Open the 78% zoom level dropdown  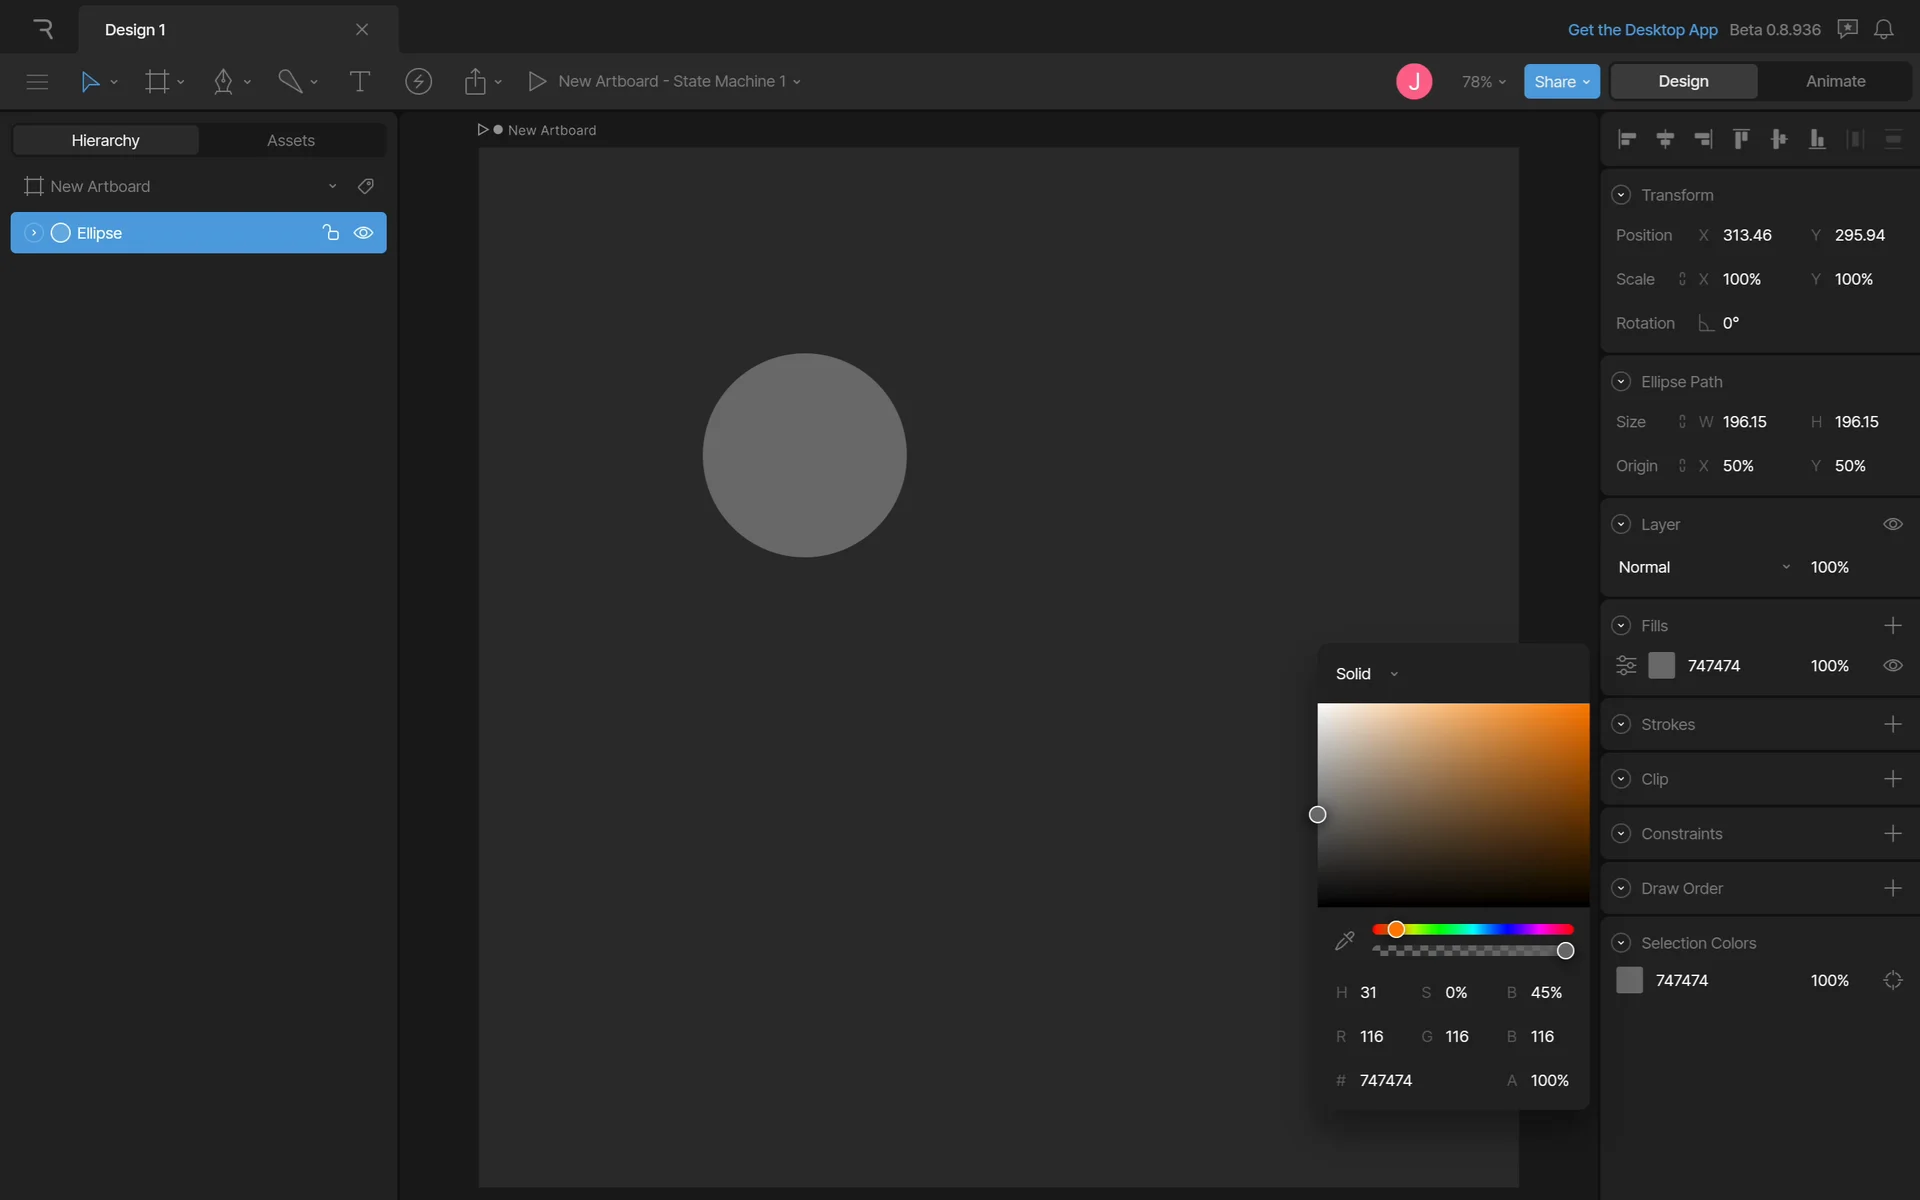1483,82
